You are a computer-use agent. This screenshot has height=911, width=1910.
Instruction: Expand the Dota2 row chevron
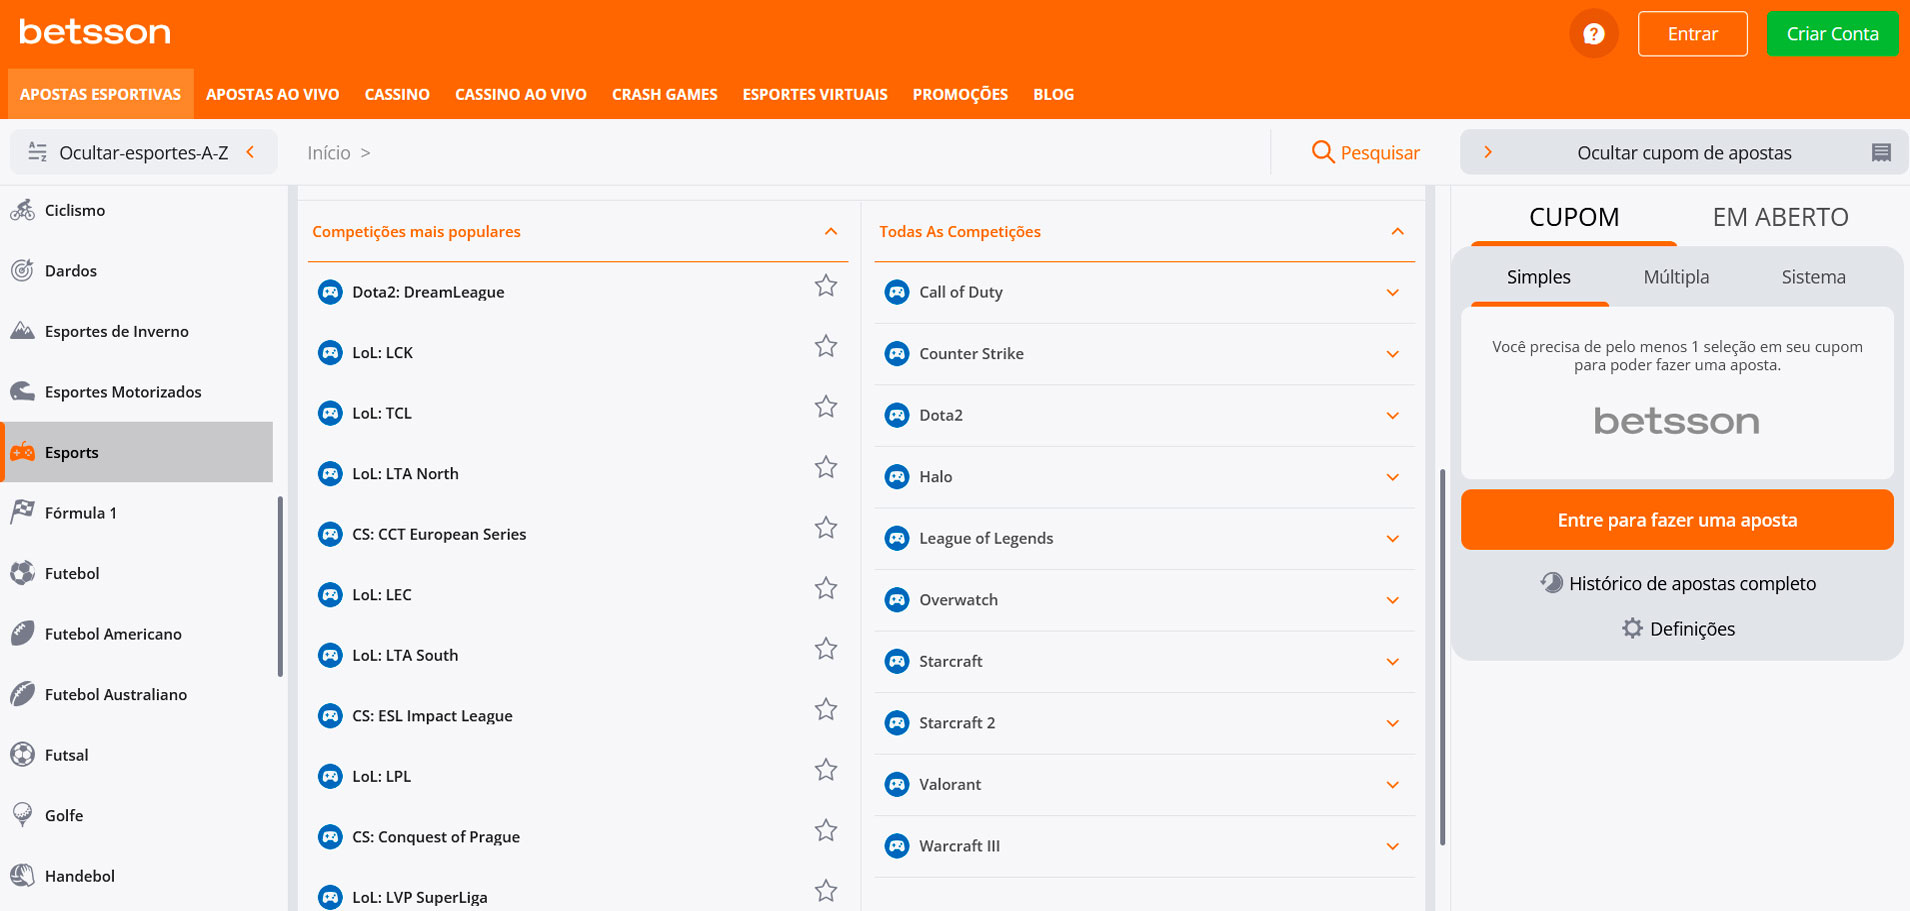pos(1393,416)
